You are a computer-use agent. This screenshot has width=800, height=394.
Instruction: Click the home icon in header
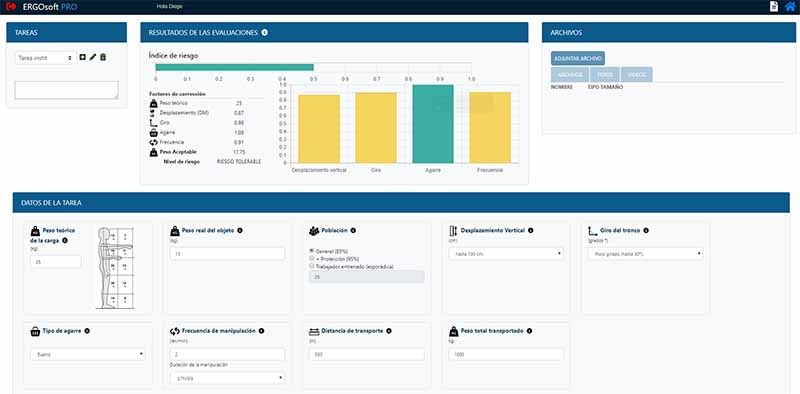click(790, 7)
